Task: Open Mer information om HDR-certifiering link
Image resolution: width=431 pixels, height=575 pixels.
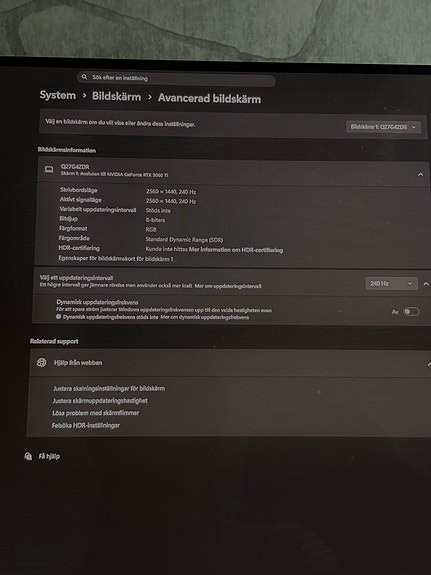Action: pos(236,250)
